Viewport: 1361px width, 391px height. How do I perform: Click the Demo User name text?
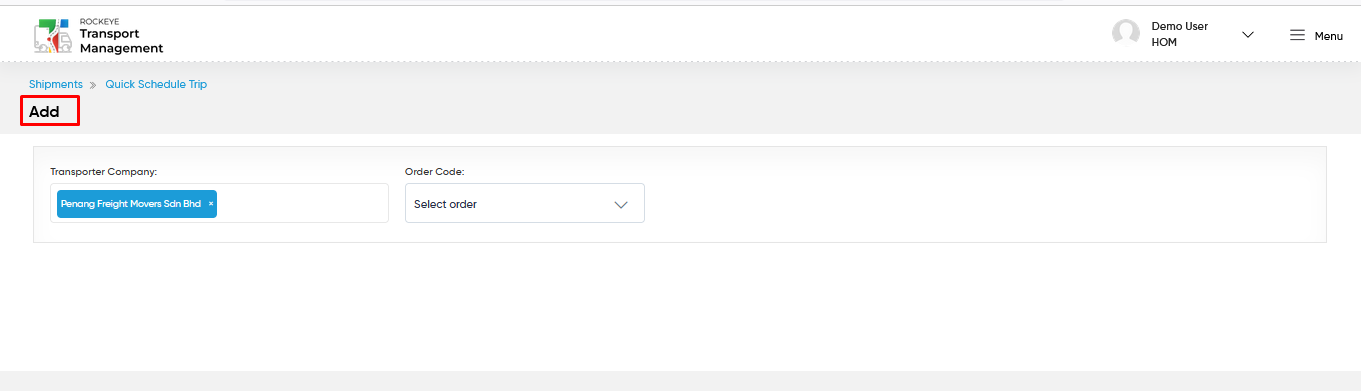click(x=1180, y=27)
